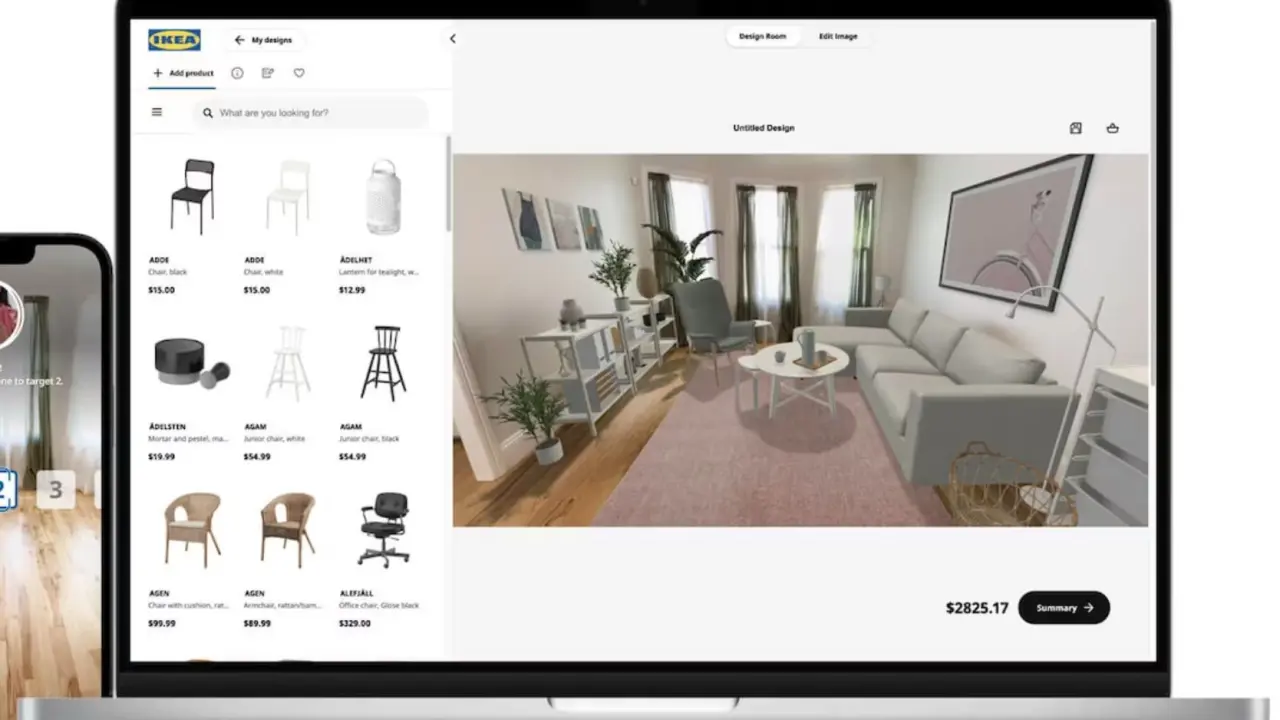Screen dimensions: 1280x720
Task: Click the IKEA logo
Action: tap(174, 40)
